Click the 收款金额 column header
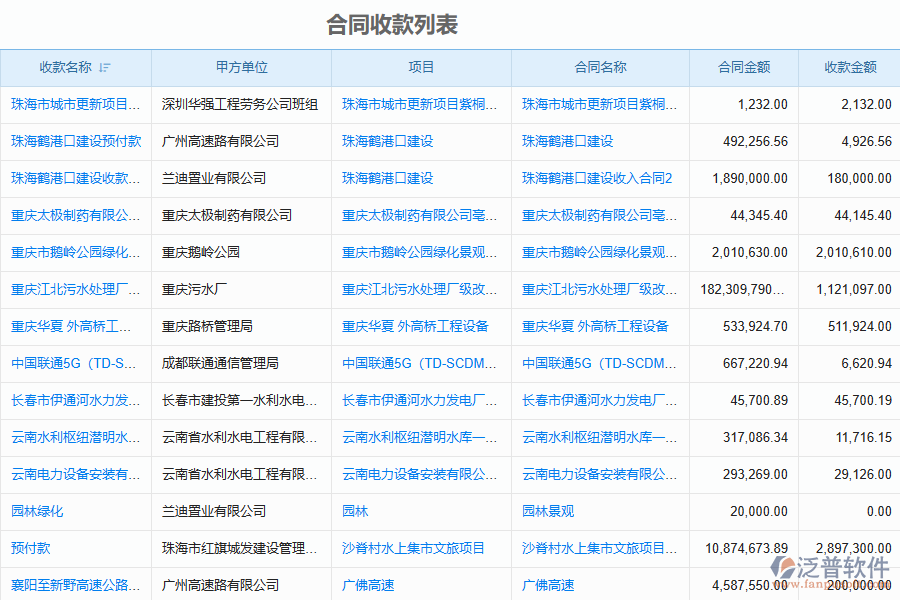This screenshot has width=900, height=600. [850, 68]
